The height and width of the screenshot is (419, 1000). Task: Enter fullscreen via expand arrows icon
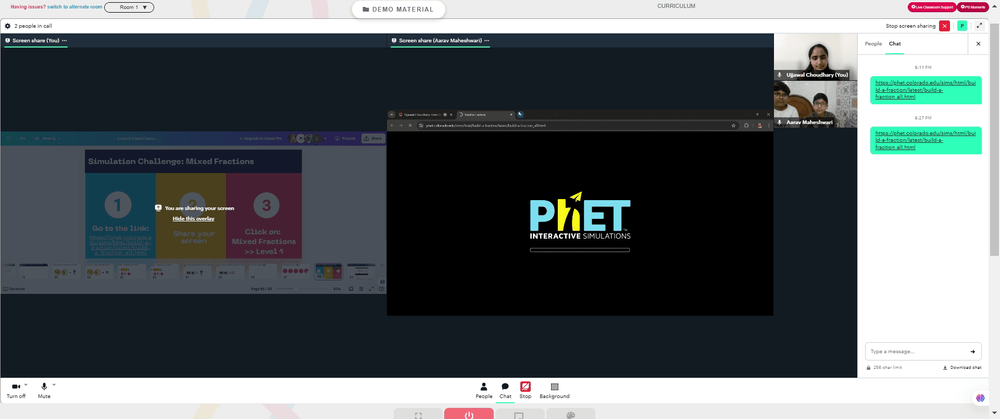pos(979,26)
